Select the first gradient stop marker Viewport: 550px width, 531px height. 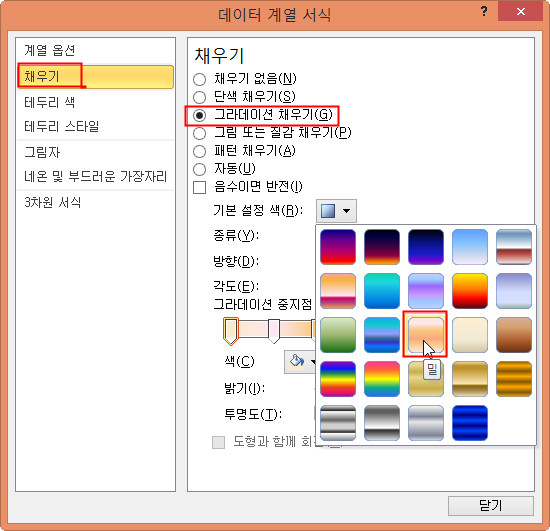pos(231,331)
